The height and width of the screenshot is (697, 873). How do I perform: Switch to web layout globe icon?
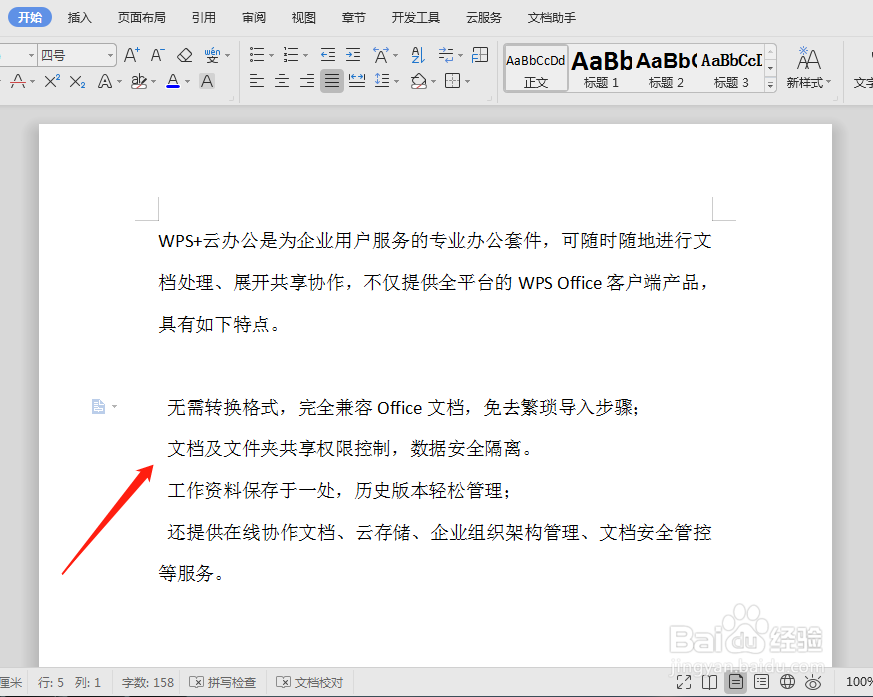click(x=787, y=682)
